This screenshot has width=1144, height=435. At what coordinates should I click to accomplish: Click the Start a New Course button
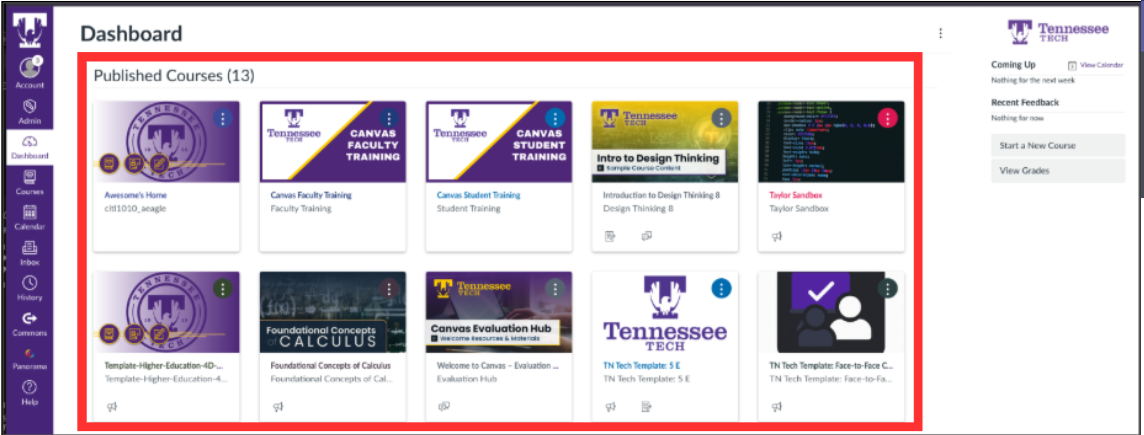coord(1058,145)
